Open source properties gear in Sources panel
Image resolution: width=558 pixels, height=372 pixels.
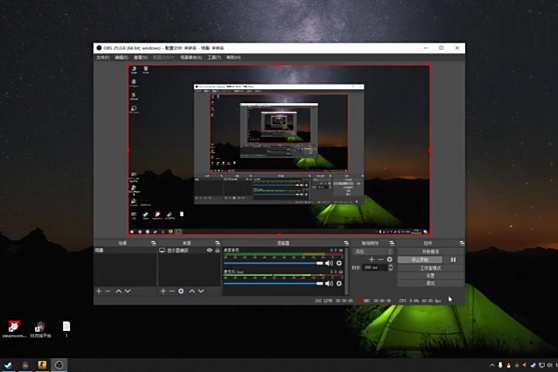coord(181,291)
